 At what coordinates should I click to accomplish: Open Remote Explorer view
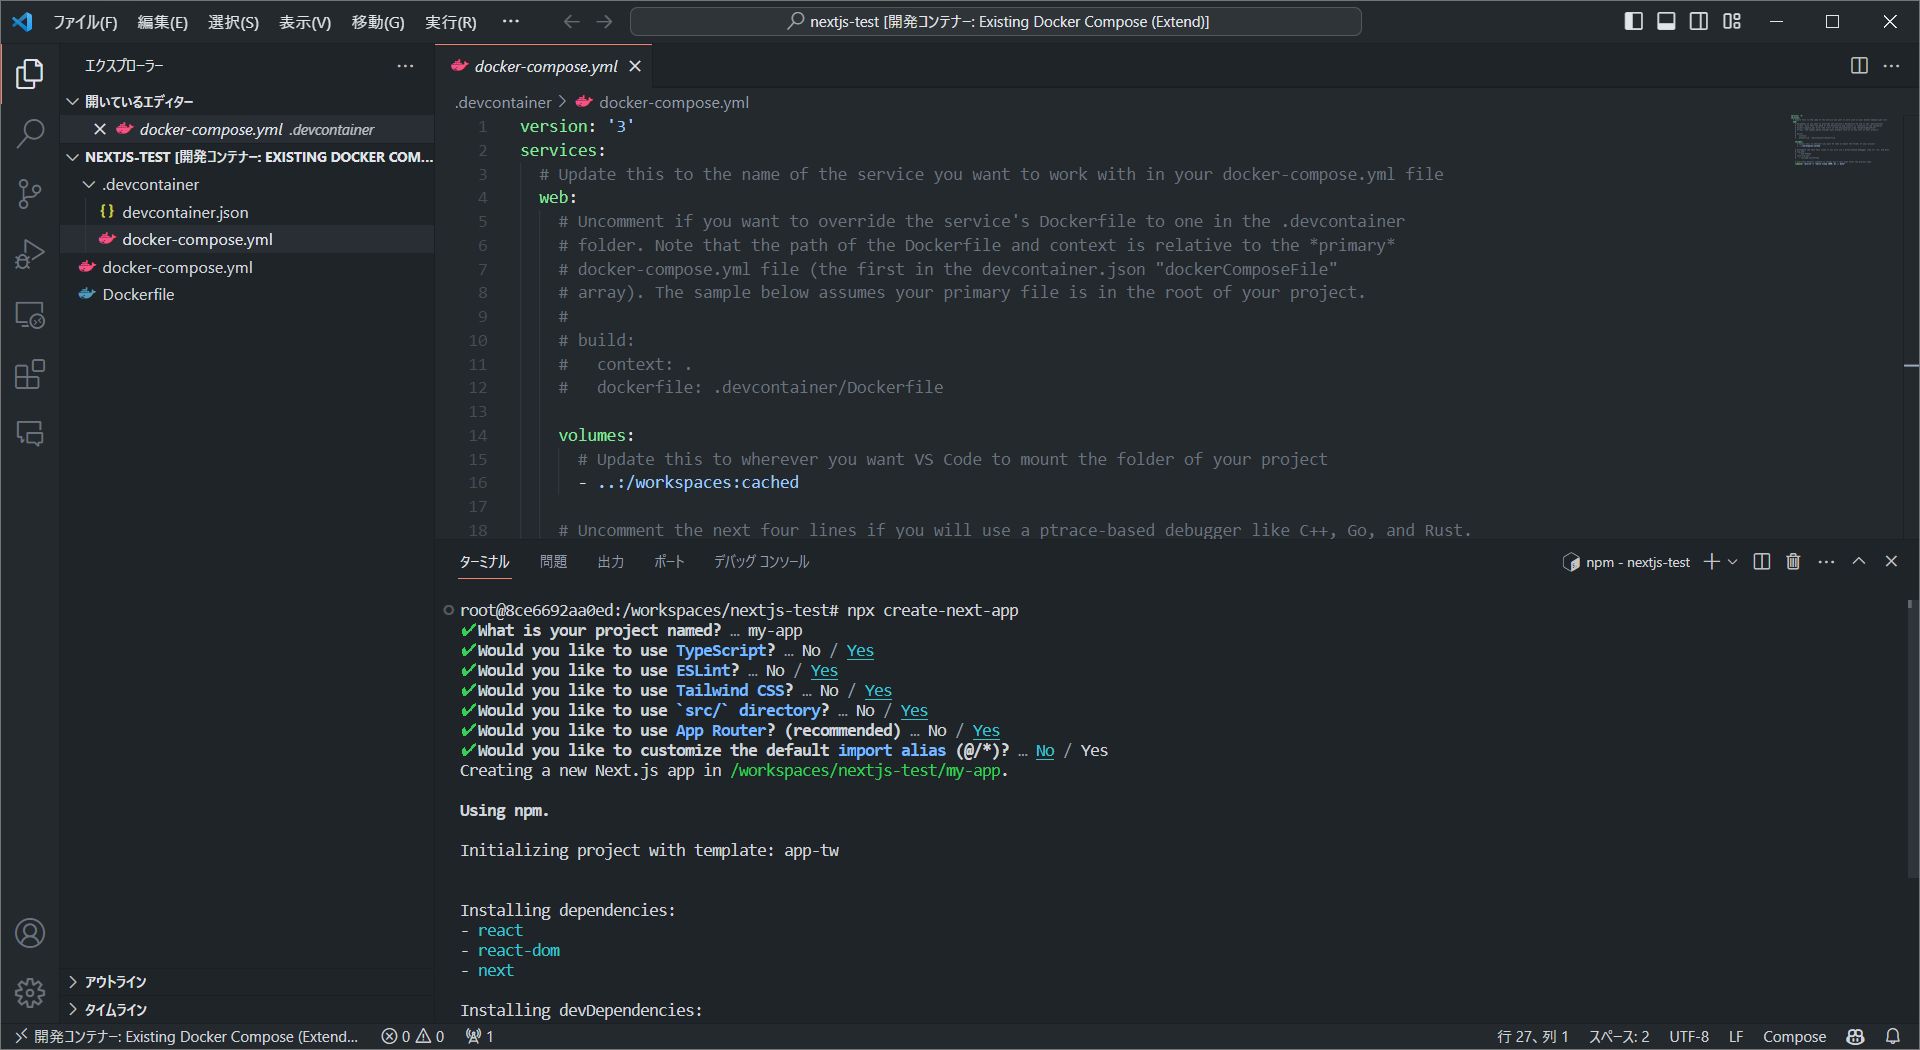tap(30, 315)
